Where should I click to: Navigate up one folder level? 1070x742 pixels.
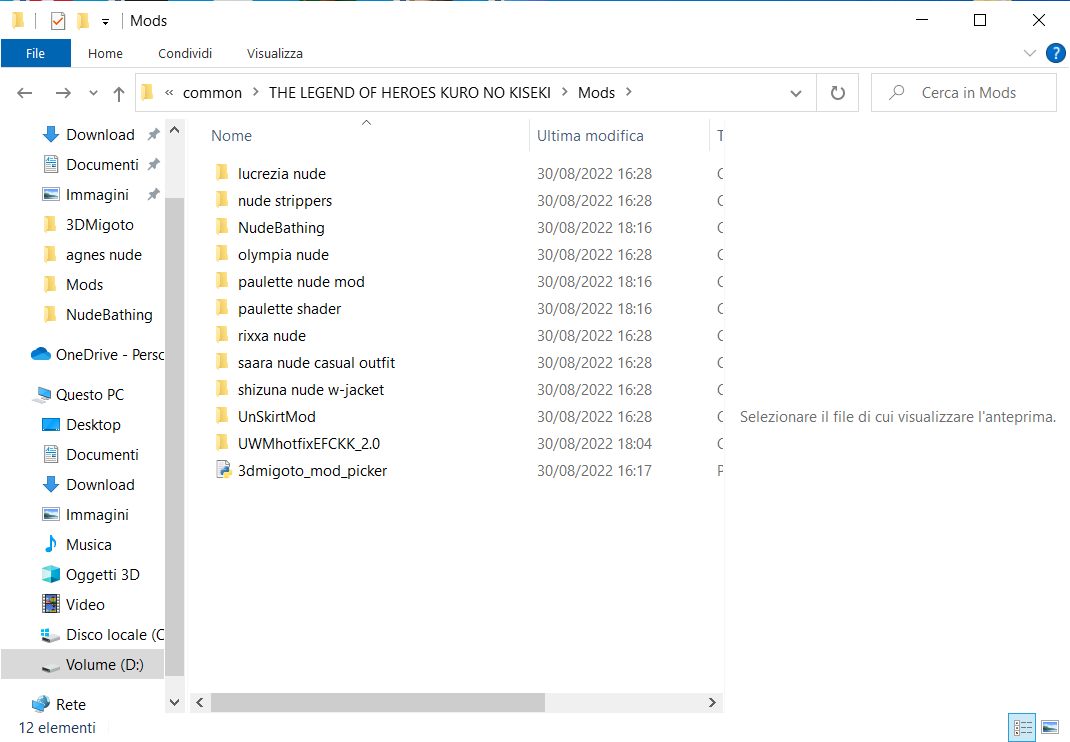(x=119, y=94)
